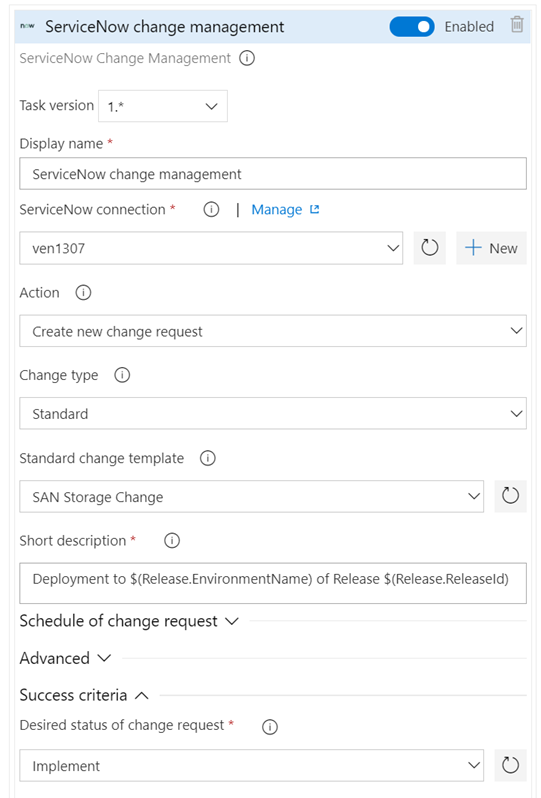The height and width of the screenshot is (798, 541).
Task: Show info for Action field
Action: [83, 293]
